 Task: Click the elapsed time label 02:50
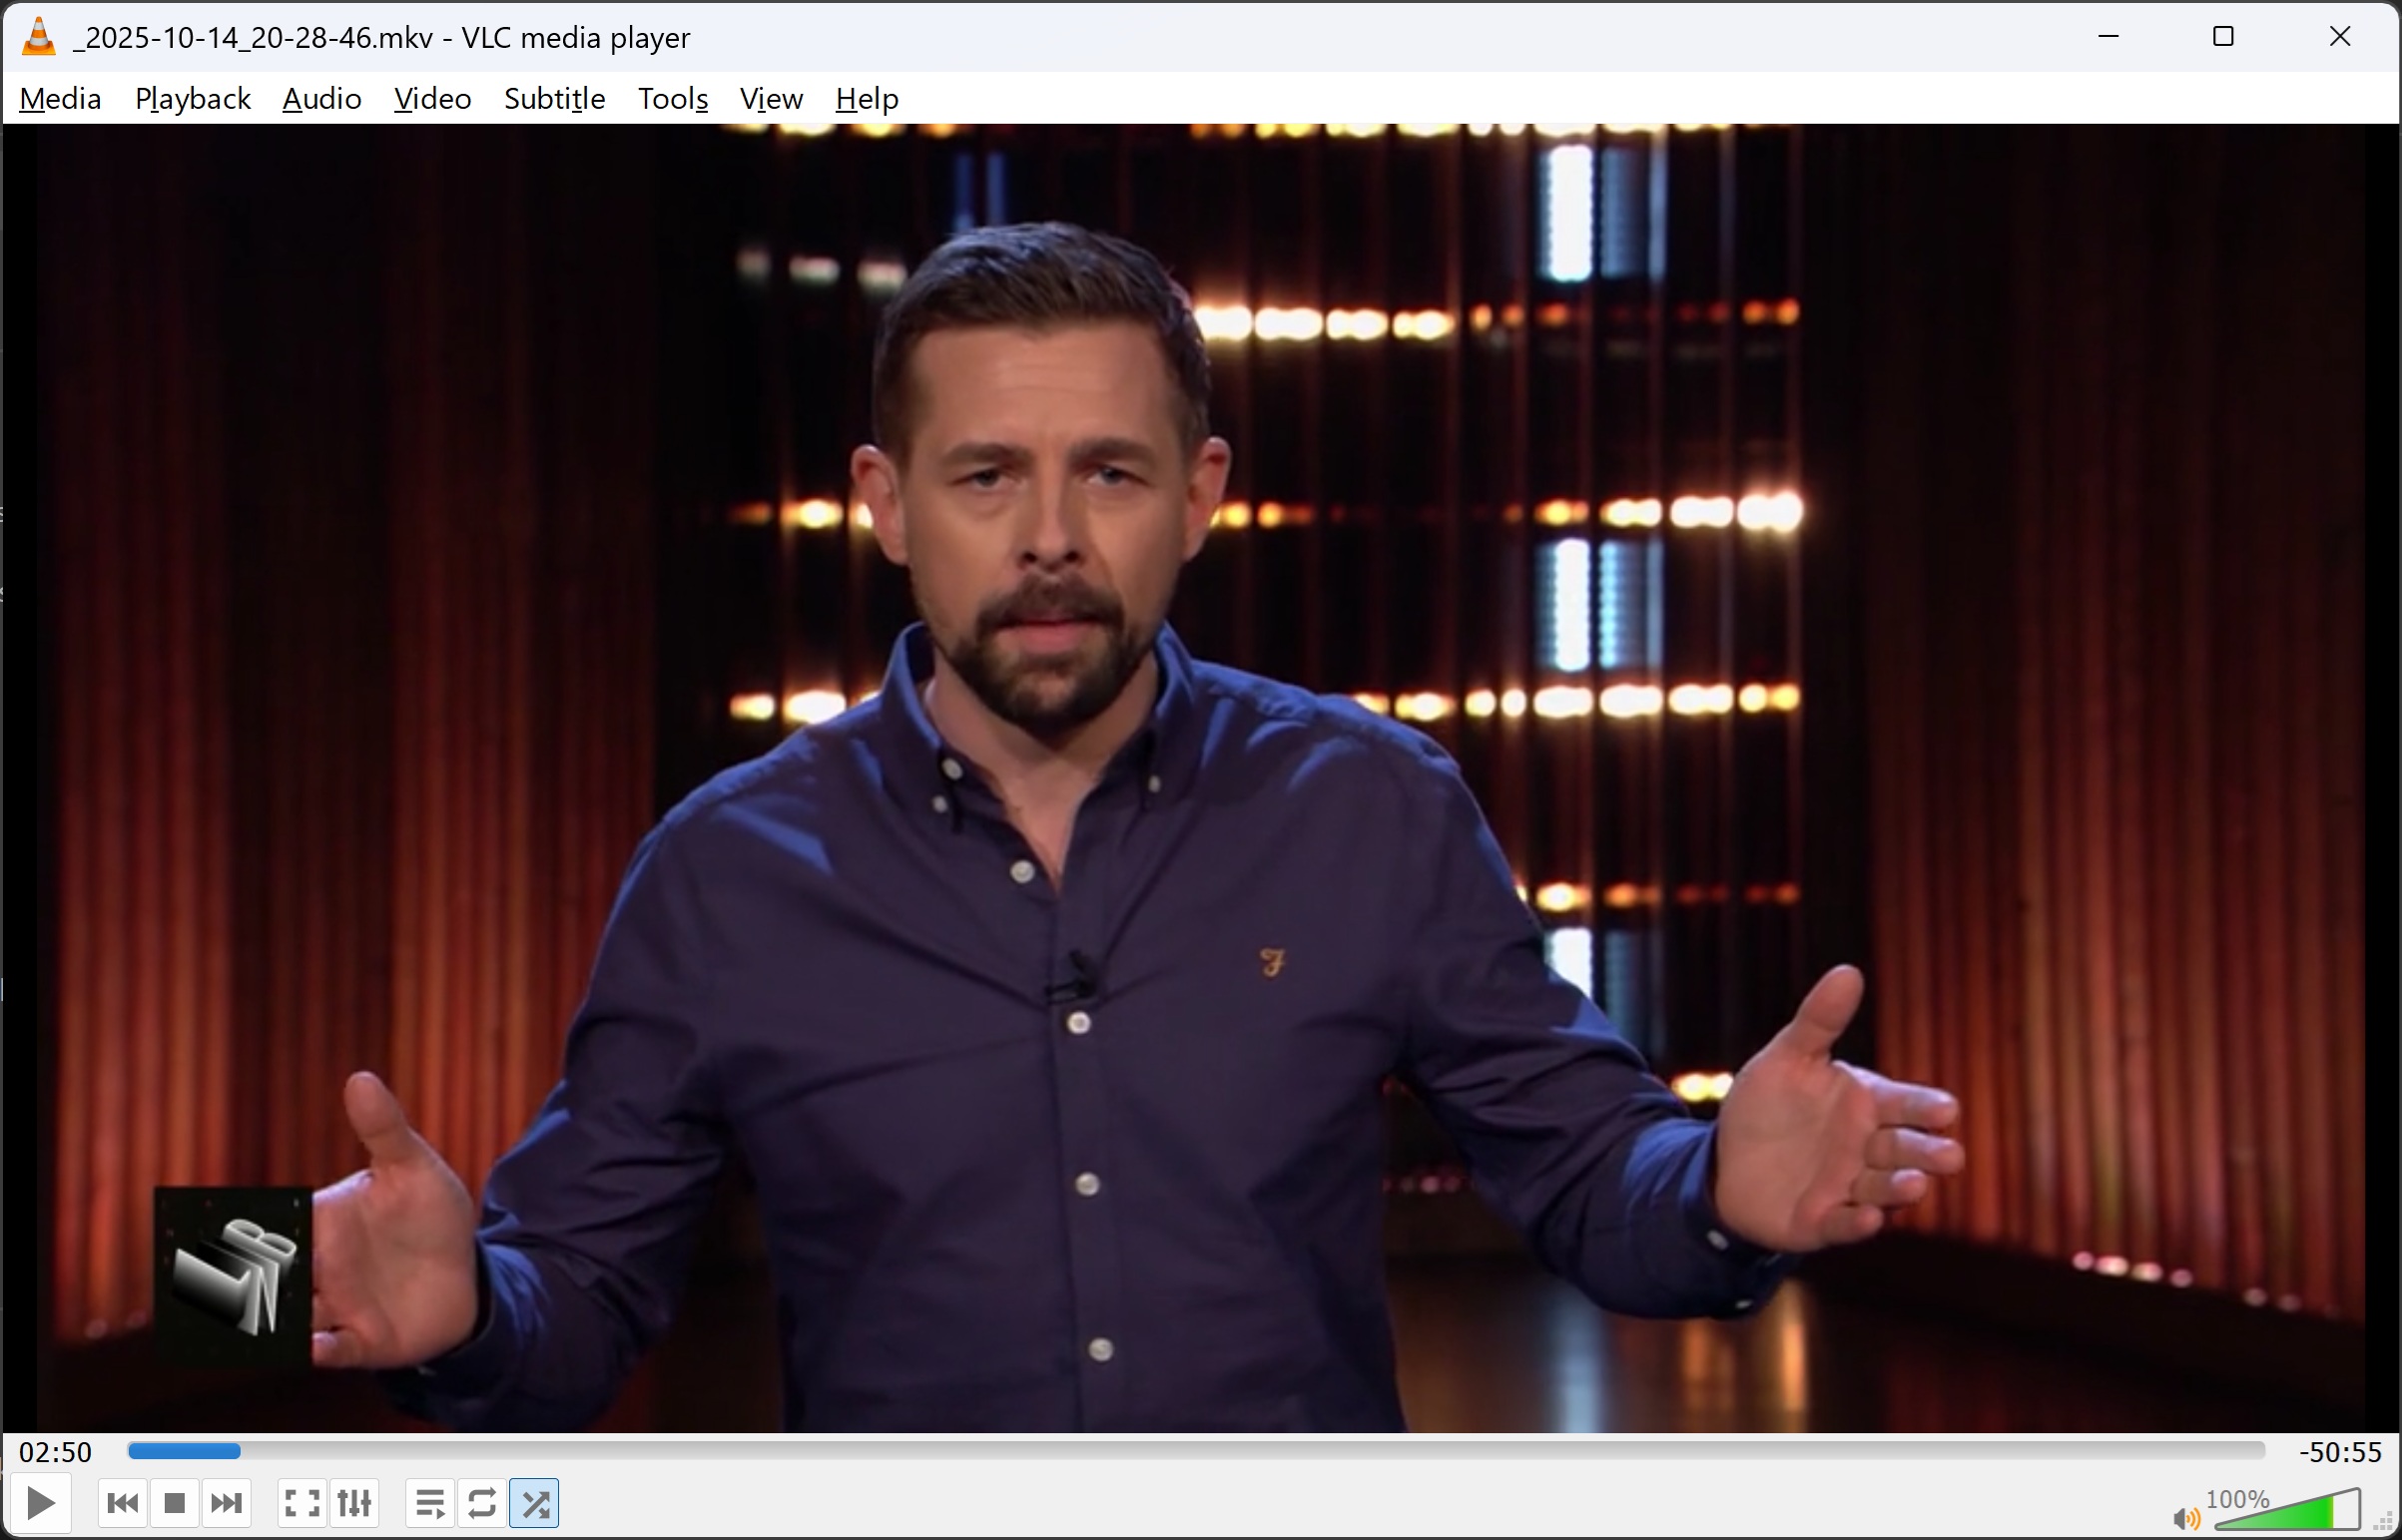(x=56, y=1452)
